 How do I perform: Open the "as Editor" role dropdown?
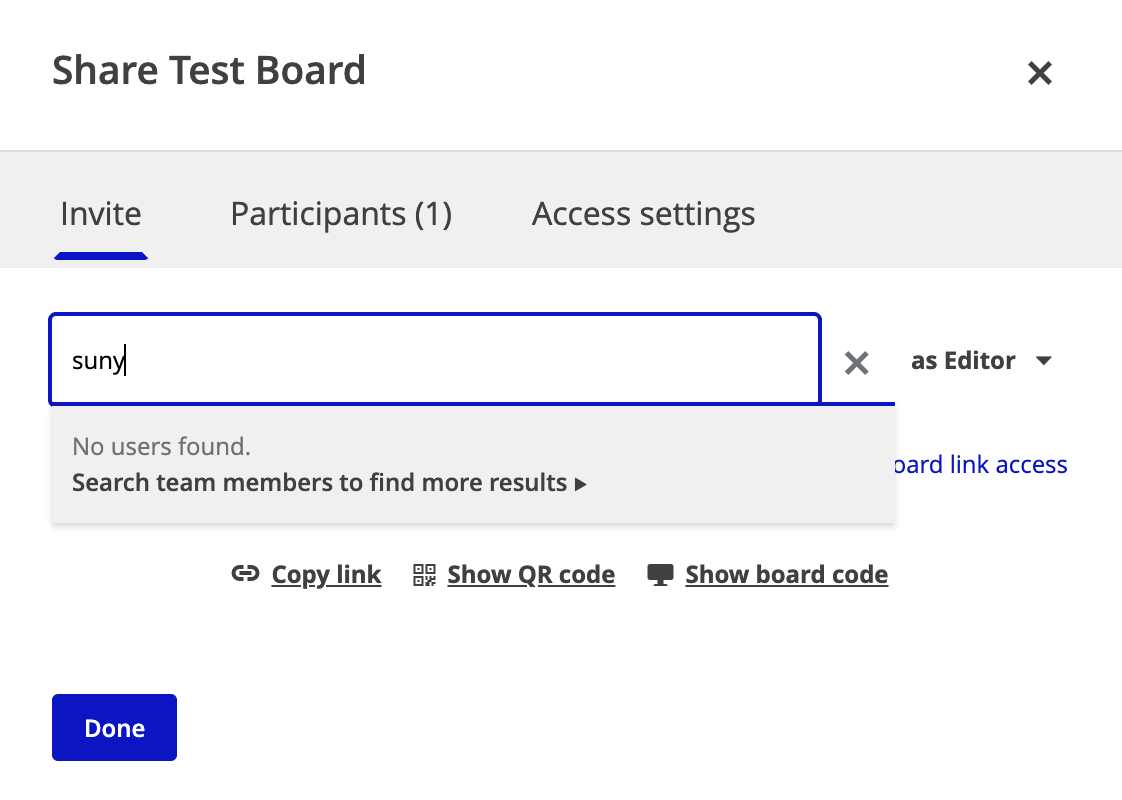tap(964, 361)
